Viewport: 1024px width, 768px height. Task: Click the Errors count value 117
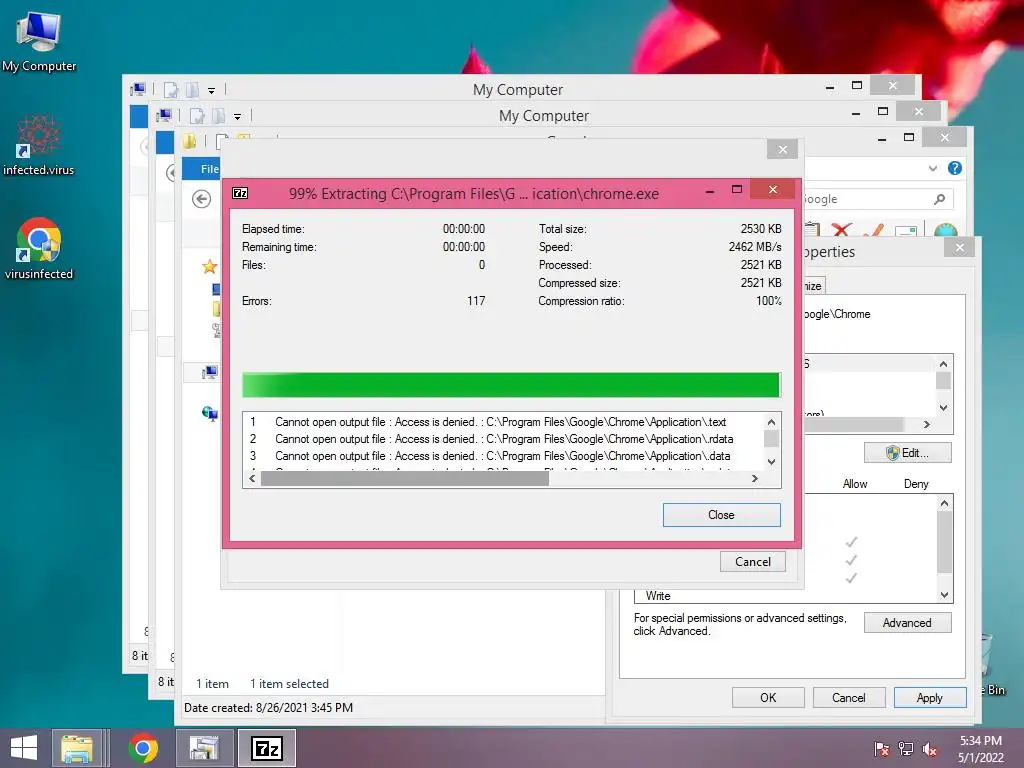click(x=476, y=301)
